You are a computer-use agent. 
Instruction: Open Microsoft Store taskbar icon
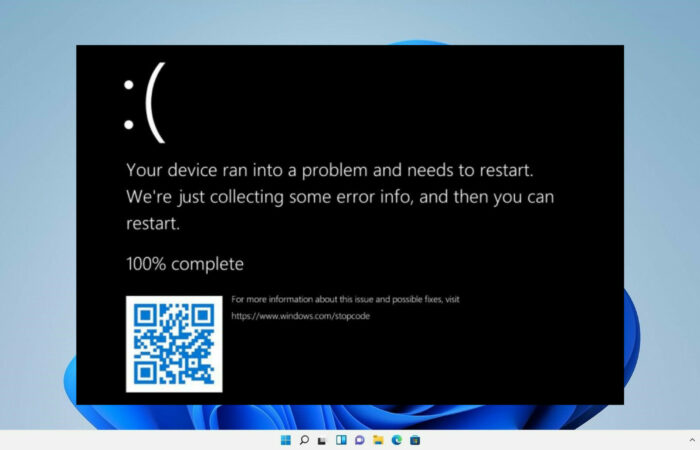coord(415,440)
